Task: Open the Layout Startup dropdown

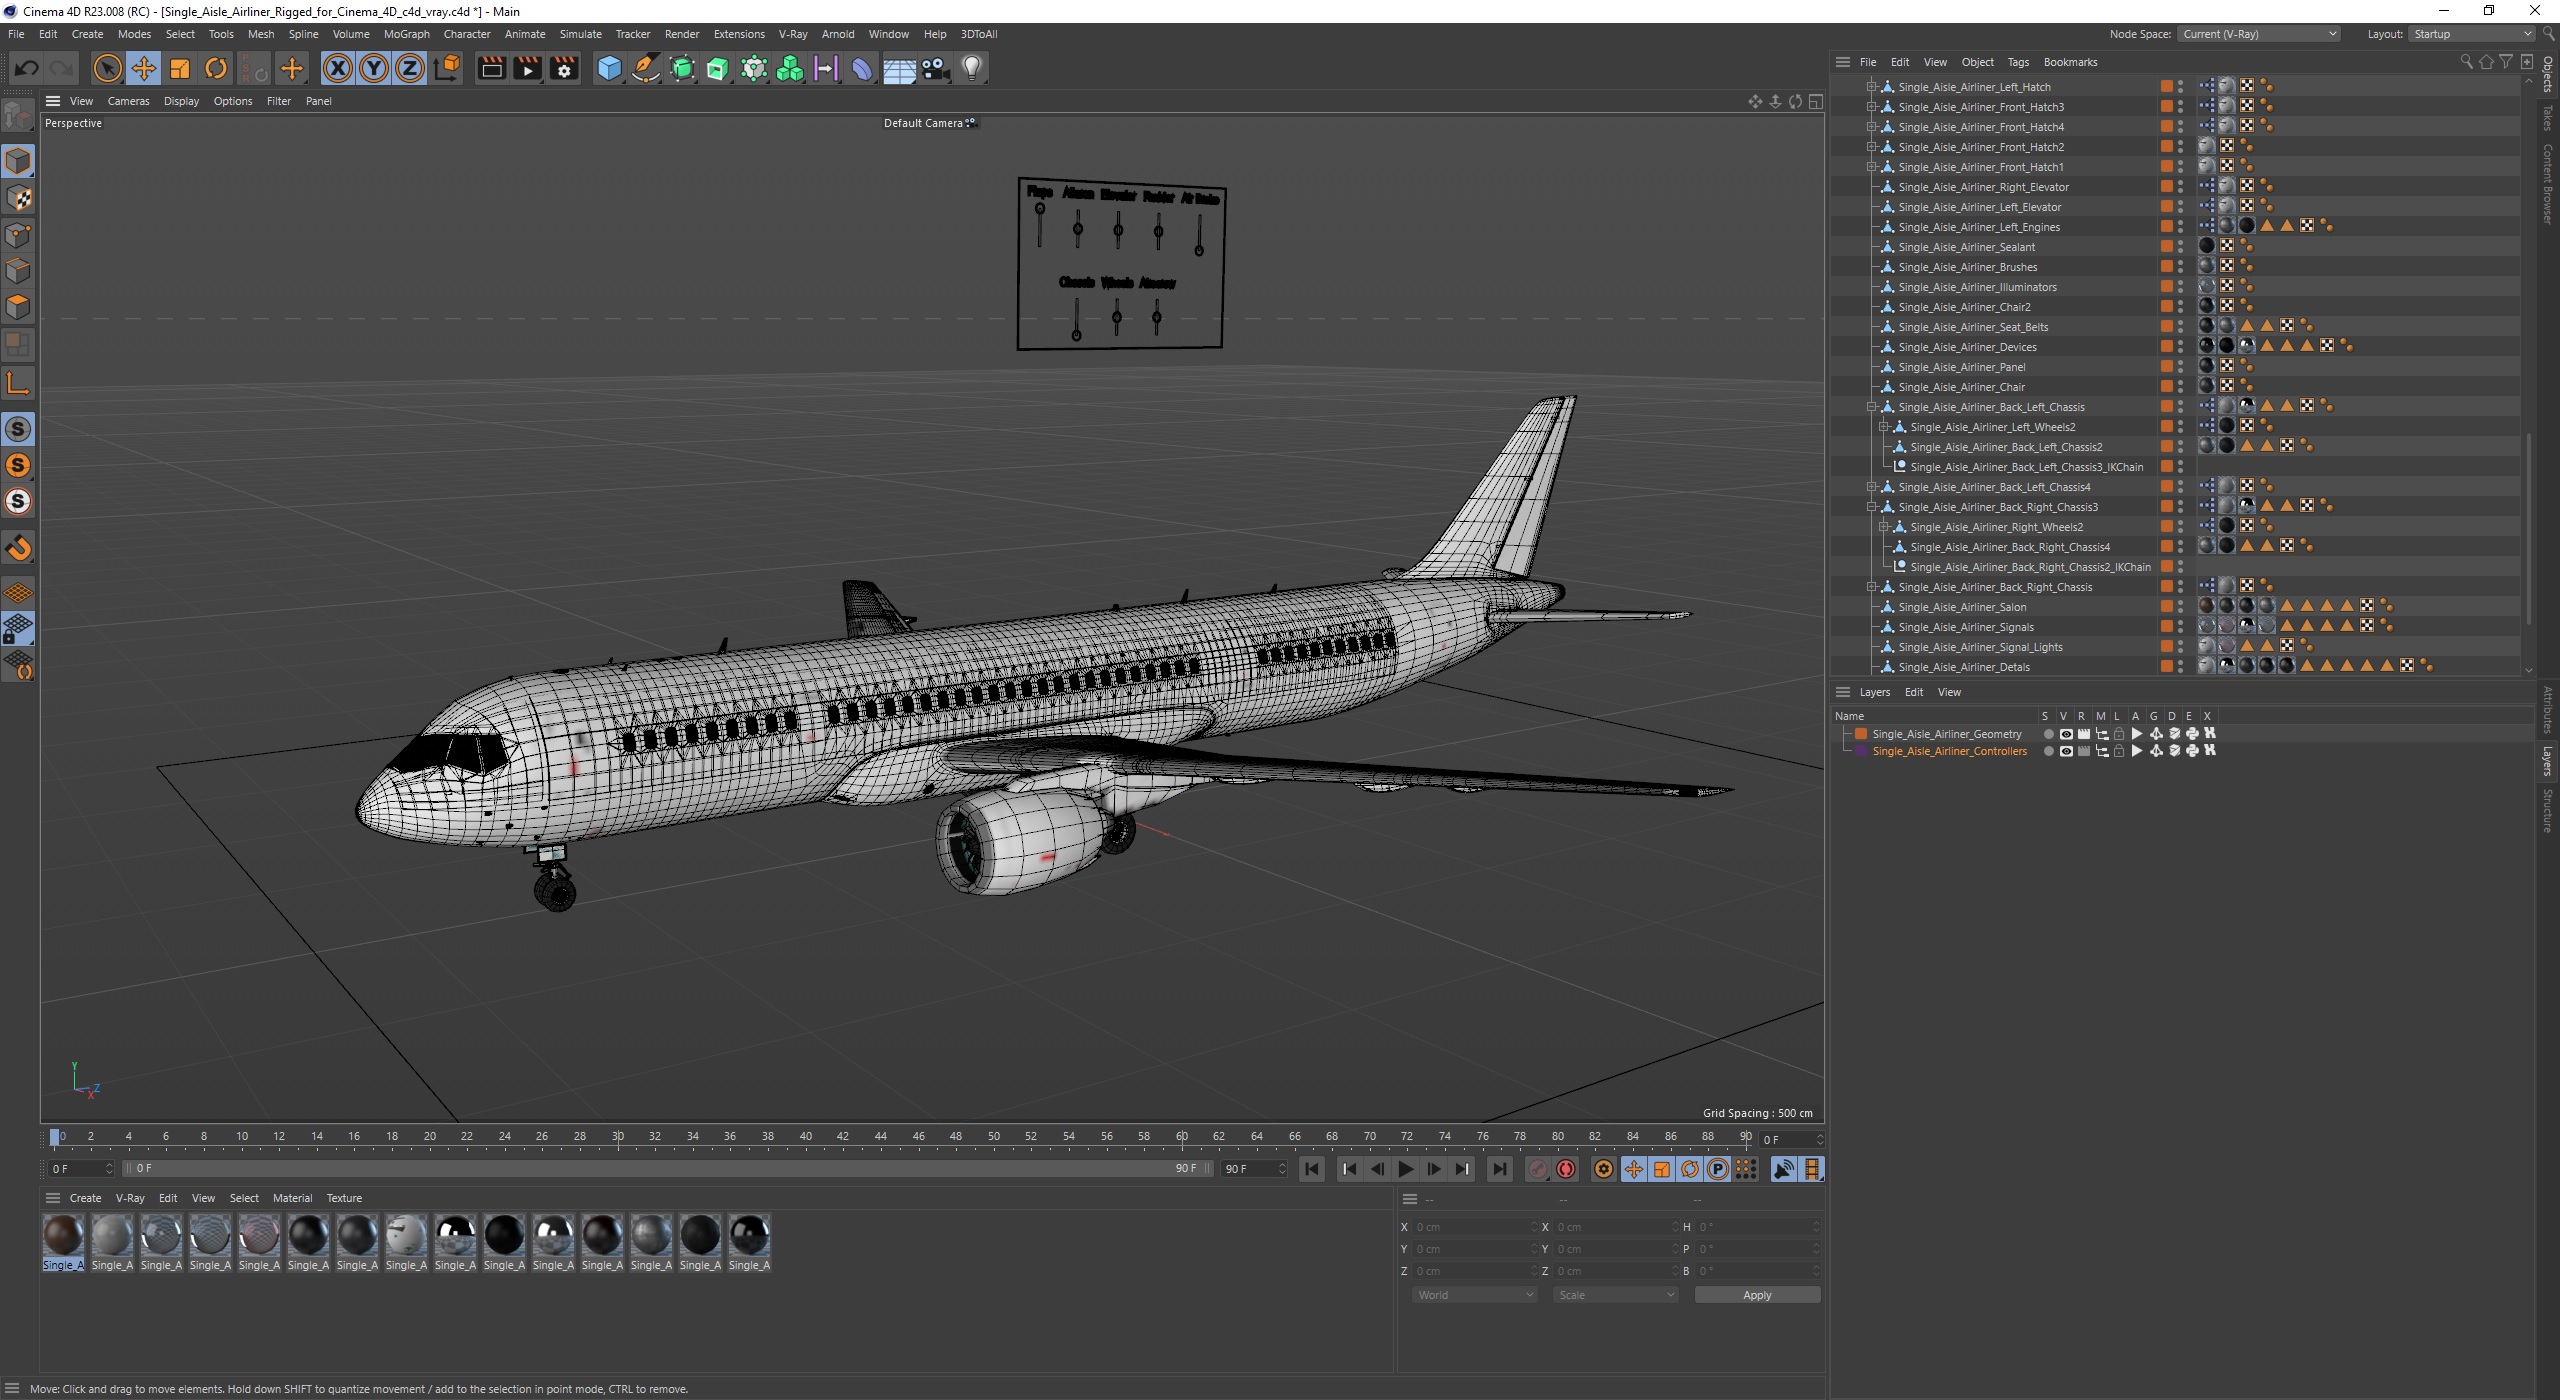Action: point(2471,34)
